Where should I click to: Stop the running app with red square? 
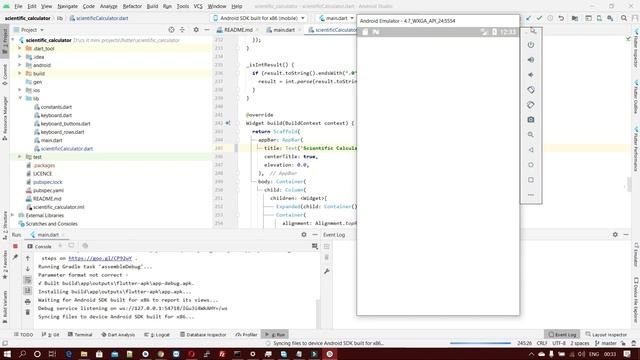pos(15,246)
